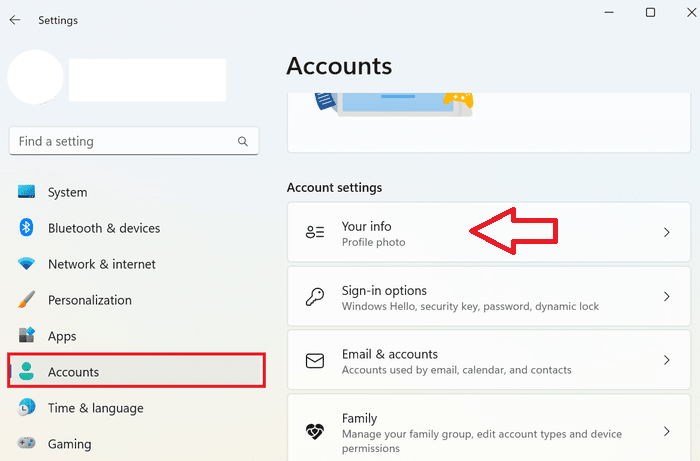This screenshot has height=461, width=700.
Task: Click the Find a setting search box
Action: 133,141
